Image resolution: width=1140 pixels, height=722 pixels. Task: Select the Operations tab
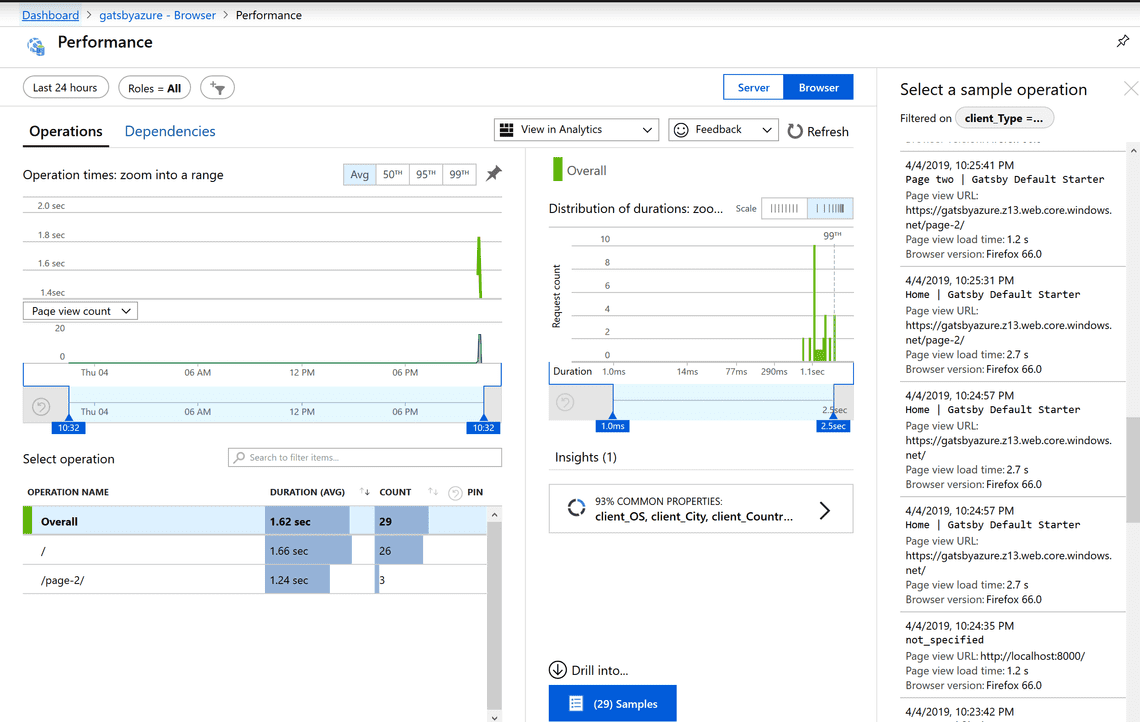coord(66,131)
